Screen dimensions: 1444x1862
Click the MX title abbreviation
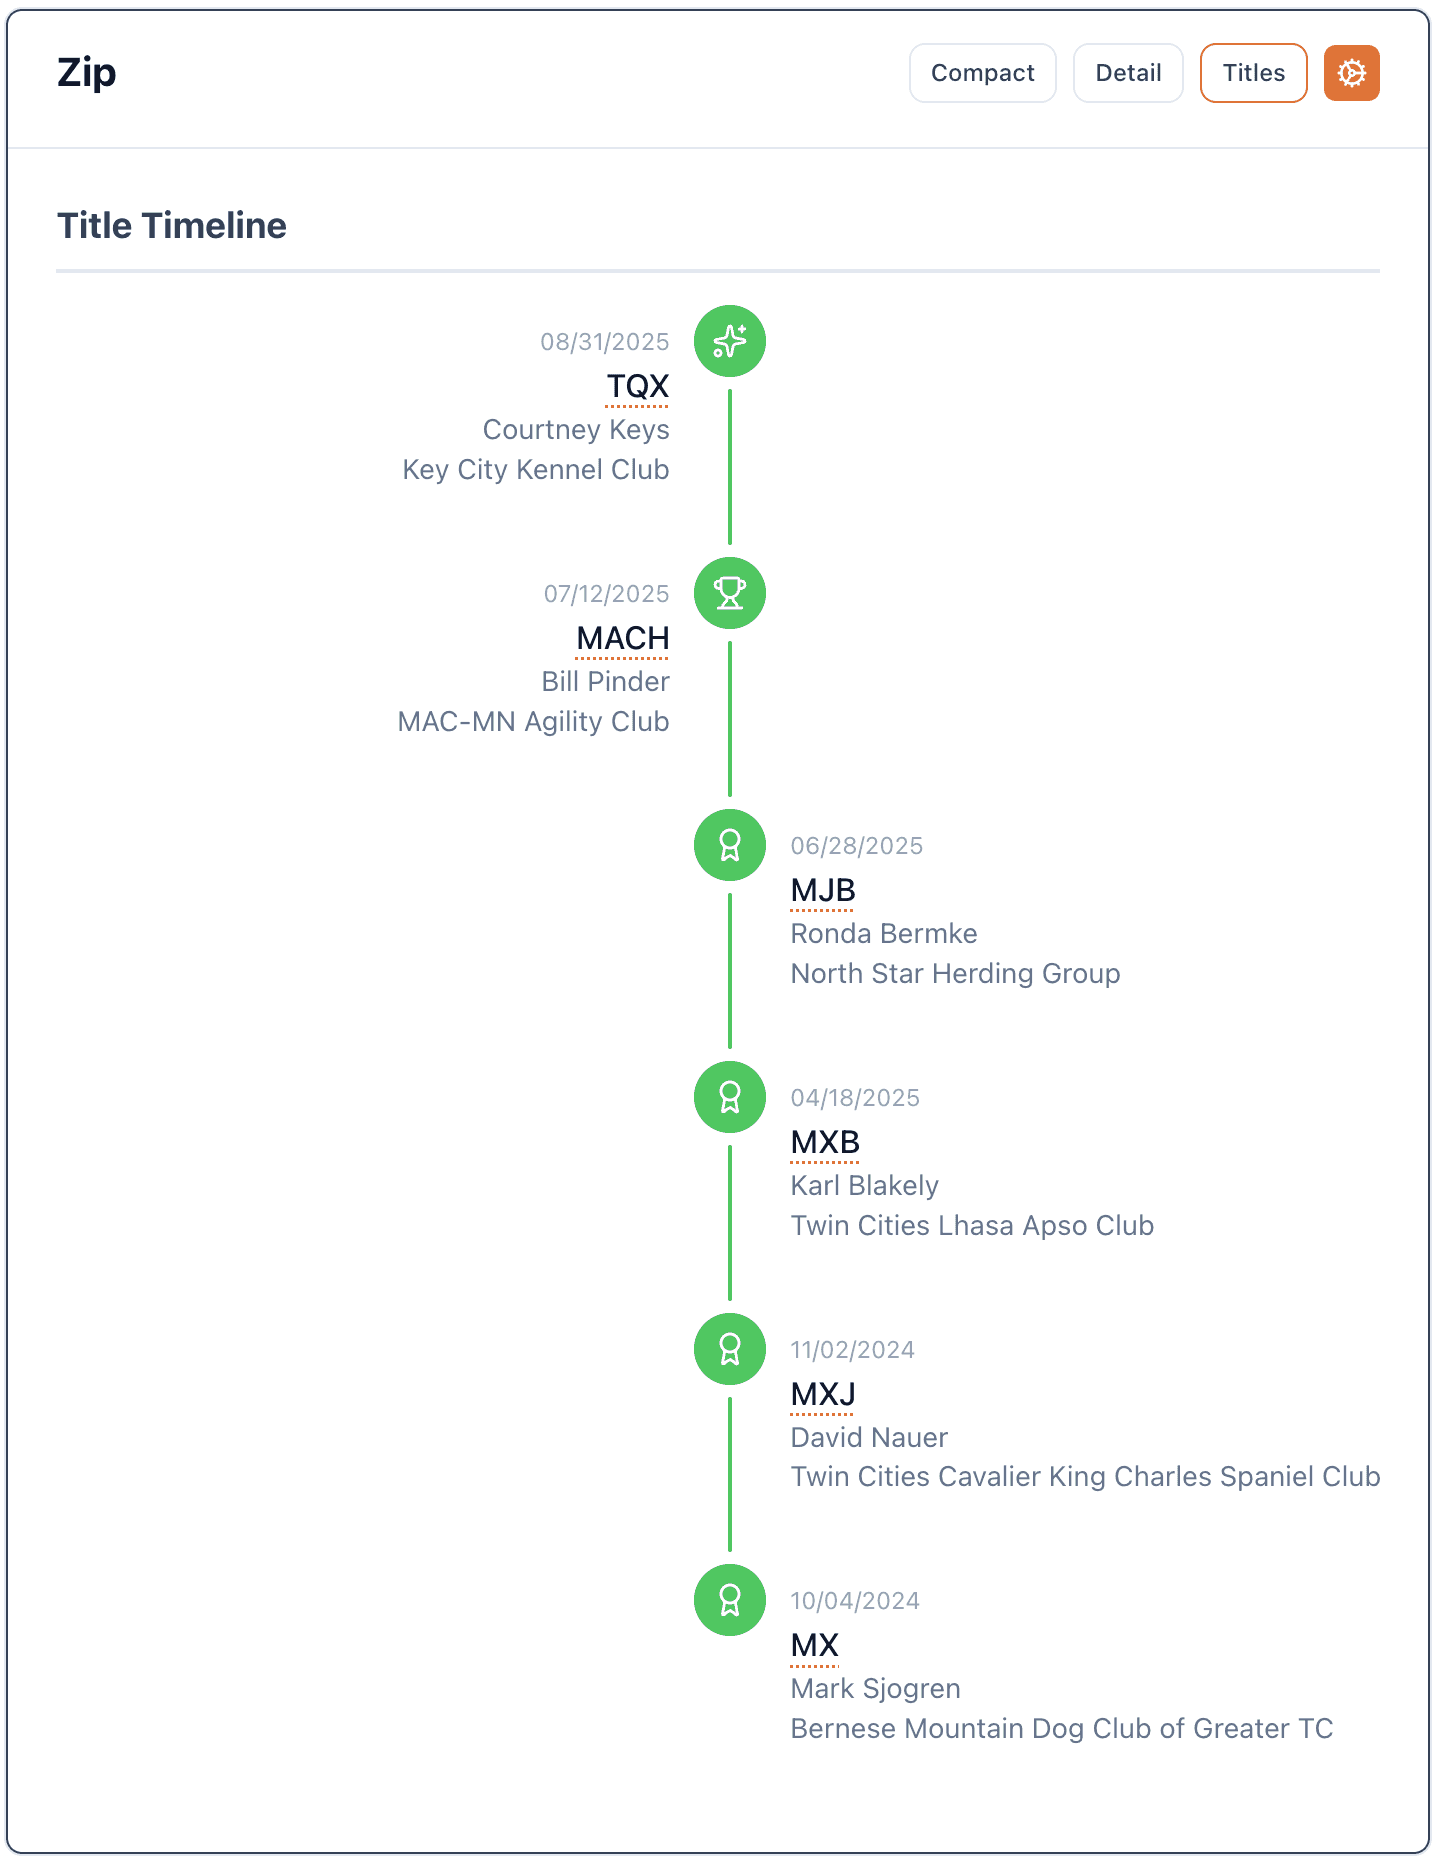point(815,1645)
